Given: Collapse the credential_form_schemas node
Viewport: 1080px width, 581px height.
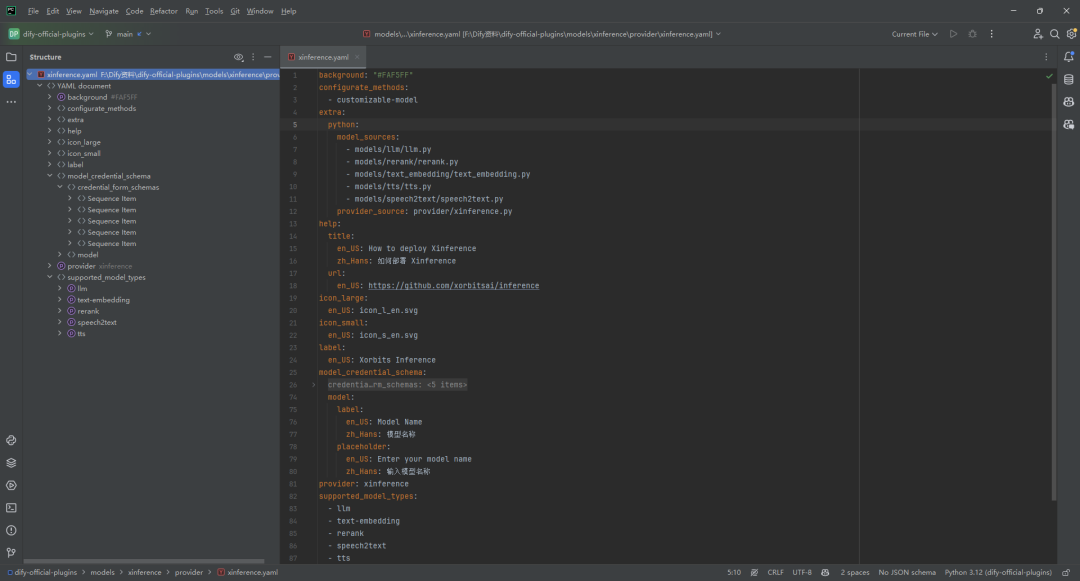Looking at the screenshot, I should [60, 187].
